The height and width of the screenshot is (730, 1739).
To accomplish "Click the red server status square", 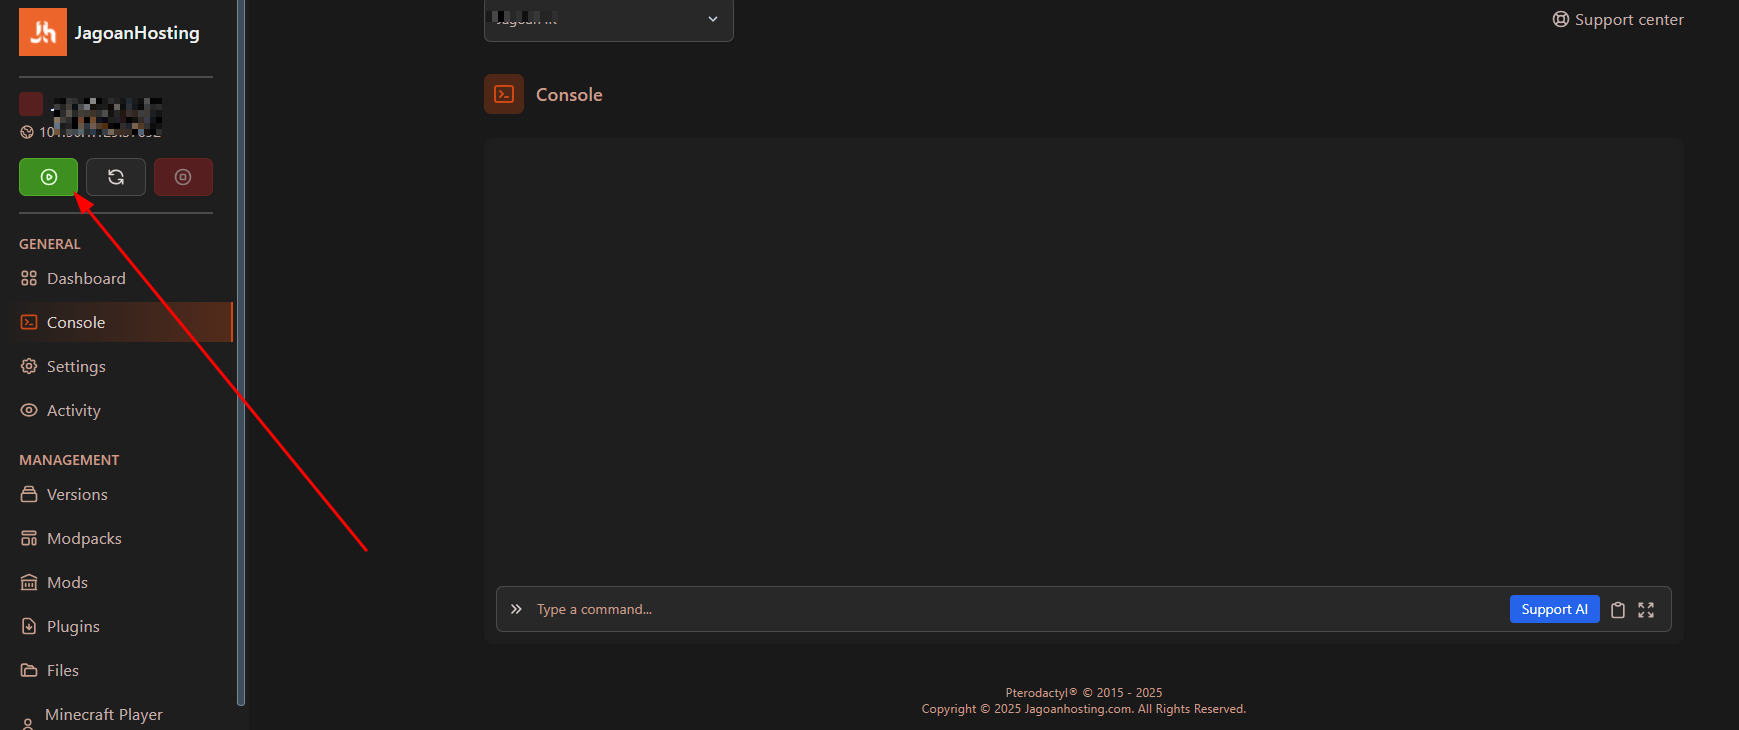I will pos(31,104).
